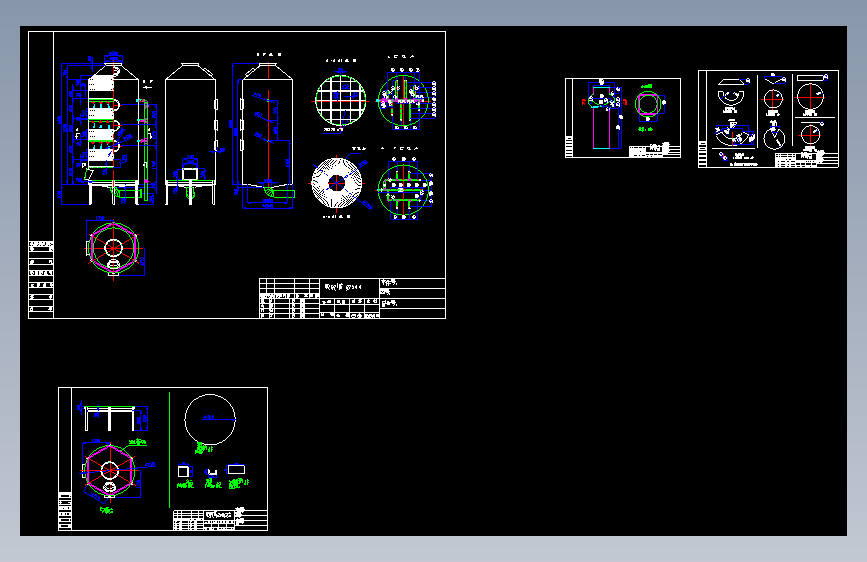This screenshot has width=867, height=562.
Task: Select the title block of the small middle sheet
Action: tap(654, 150)
